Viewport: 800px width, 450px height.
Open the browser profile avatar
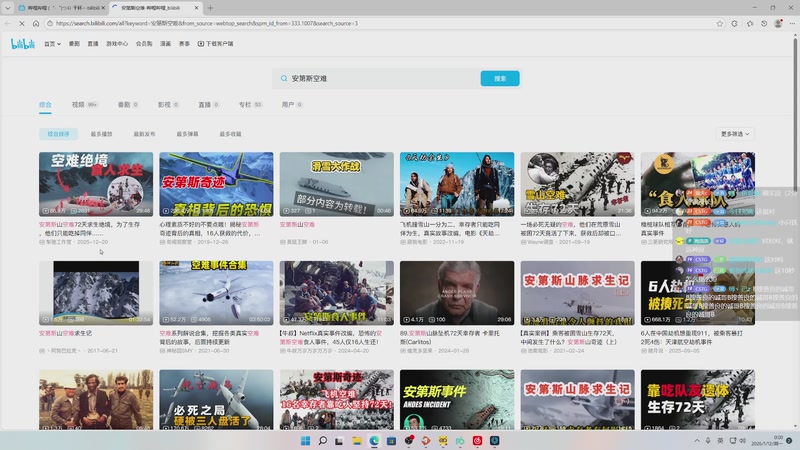click(778, 23)
